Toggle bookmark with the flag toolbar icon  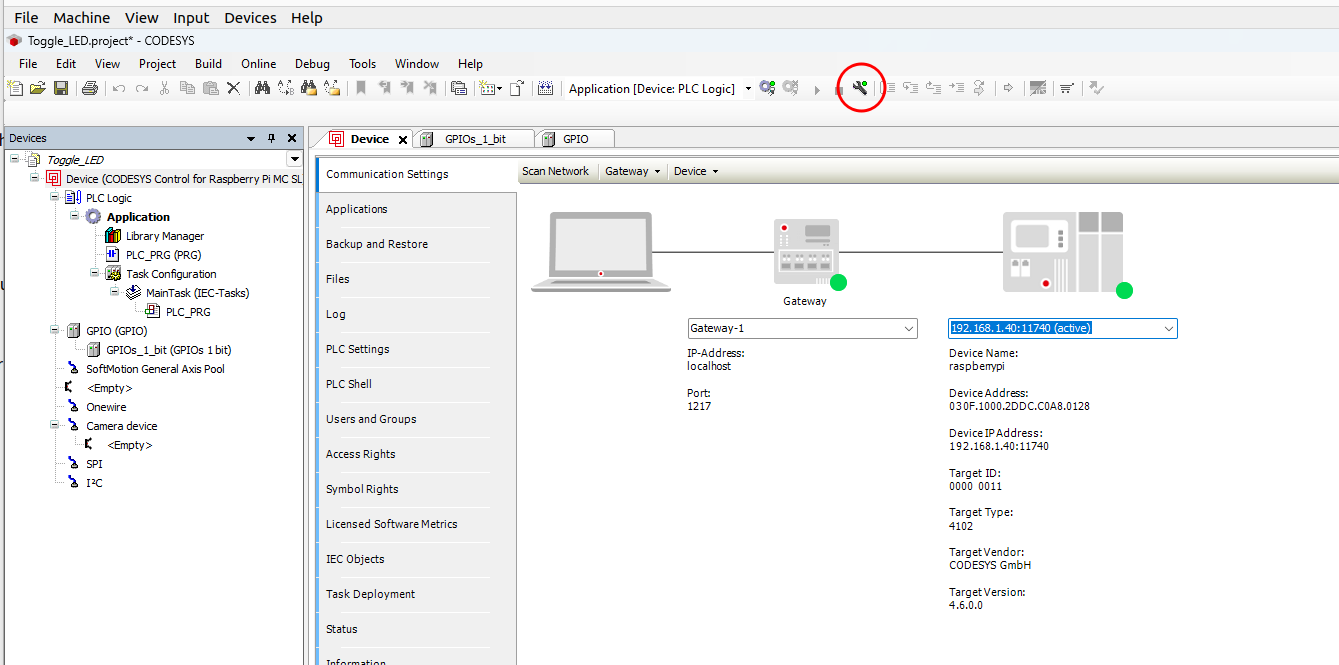coord(361,88)
